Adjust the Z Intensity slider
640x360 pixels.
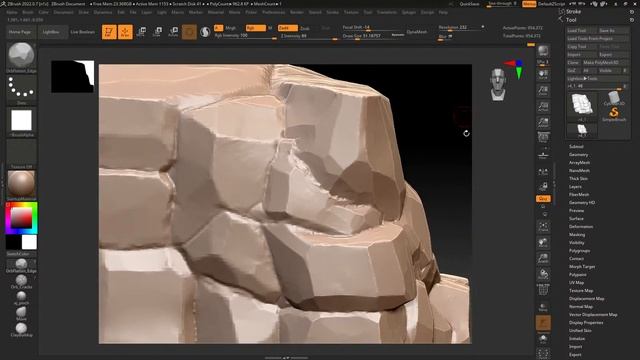pyautogui.click(x=309, y=36)
